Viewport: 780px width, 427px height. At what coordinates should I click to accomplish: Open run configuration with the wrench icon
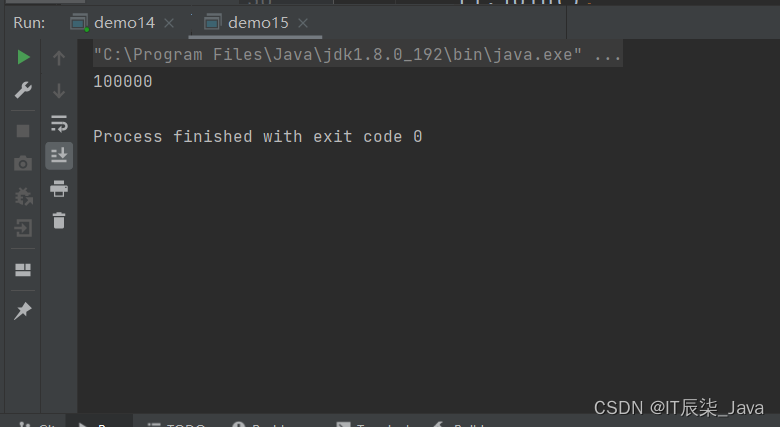coord(23,90)
